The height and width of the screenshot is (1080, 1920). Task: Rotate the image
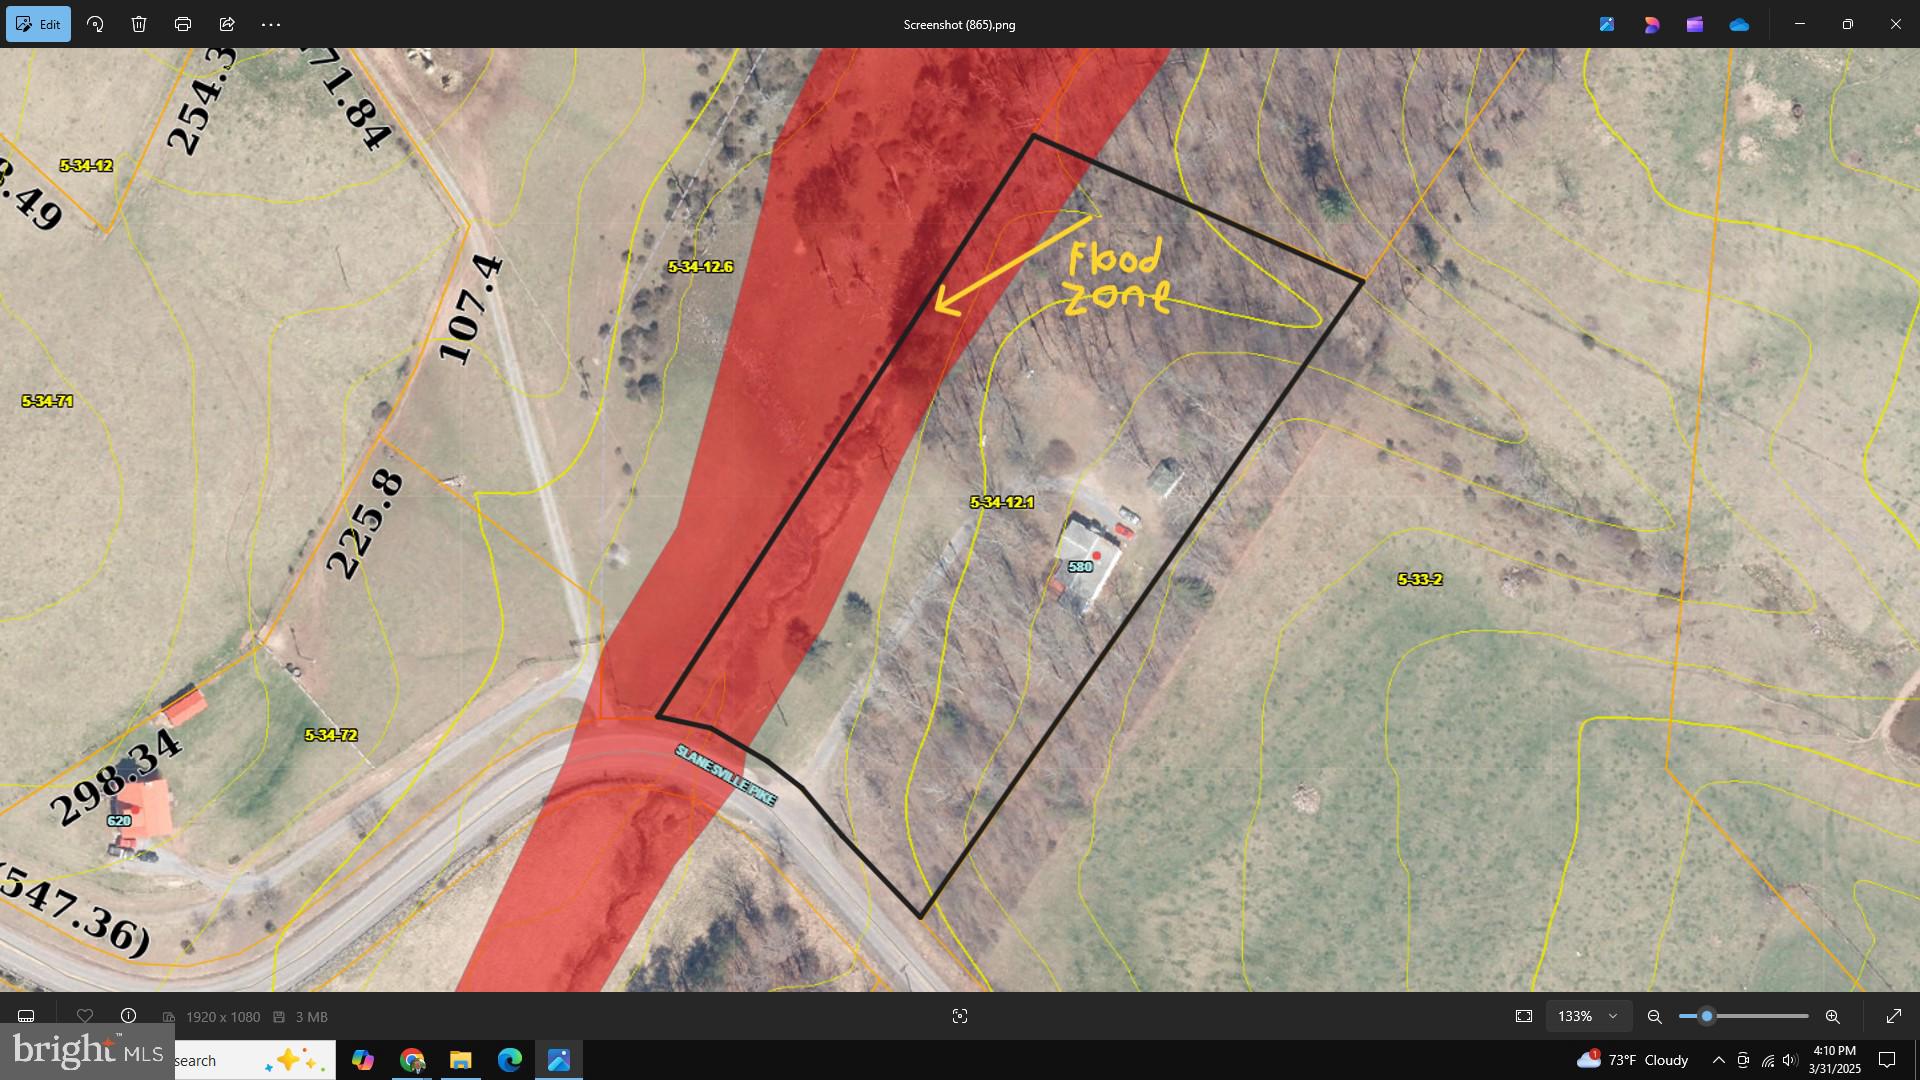pyautogui.click(x=95, y=24)
